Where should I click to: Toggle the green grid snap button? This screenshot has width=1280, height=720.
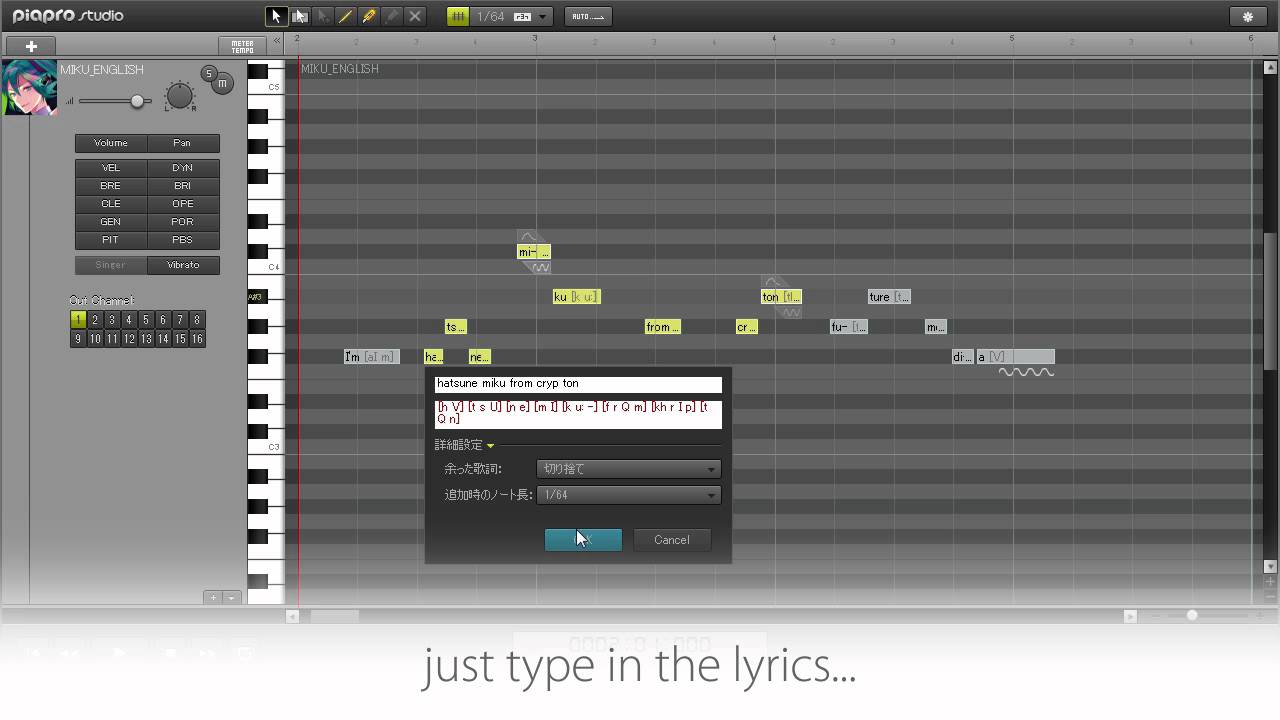click(458, 16)
